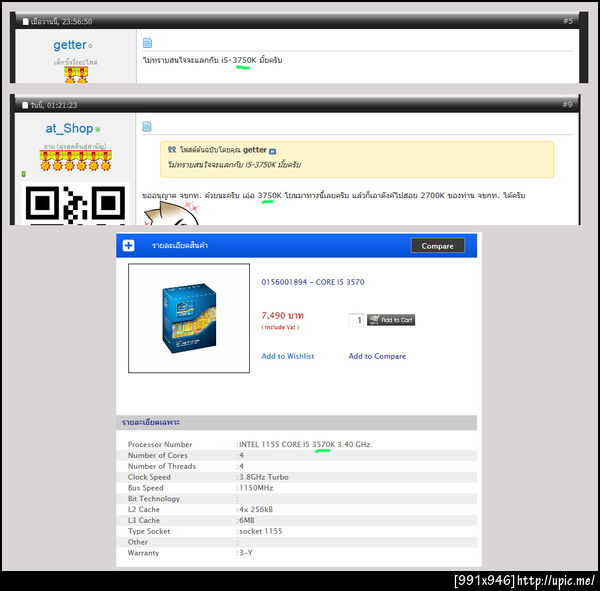This screenshot has width=600, height=591.
Task: Click the '3.8GHz Turbo' clock speed value
Action: [264, 477]
